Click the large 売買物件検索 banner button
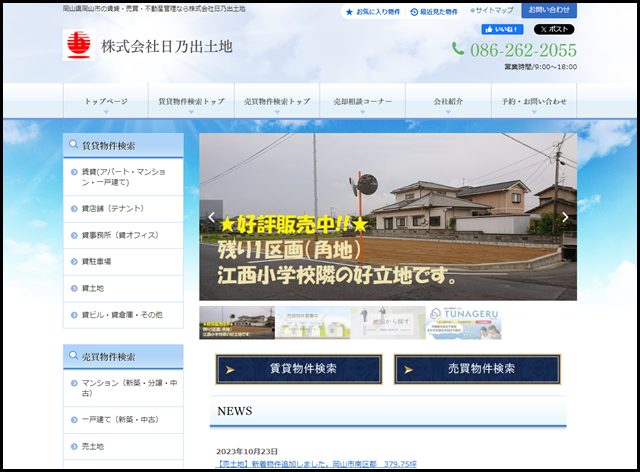 click(477, 369)
